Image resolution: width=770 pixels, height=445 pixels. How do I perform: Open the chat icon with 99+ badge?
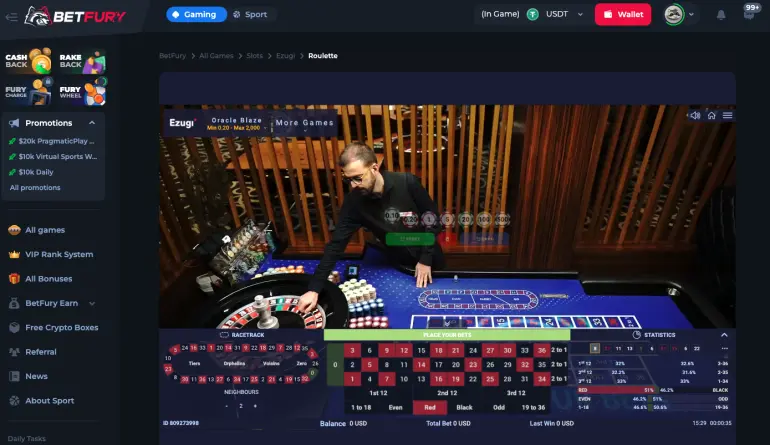click(749, 13)
